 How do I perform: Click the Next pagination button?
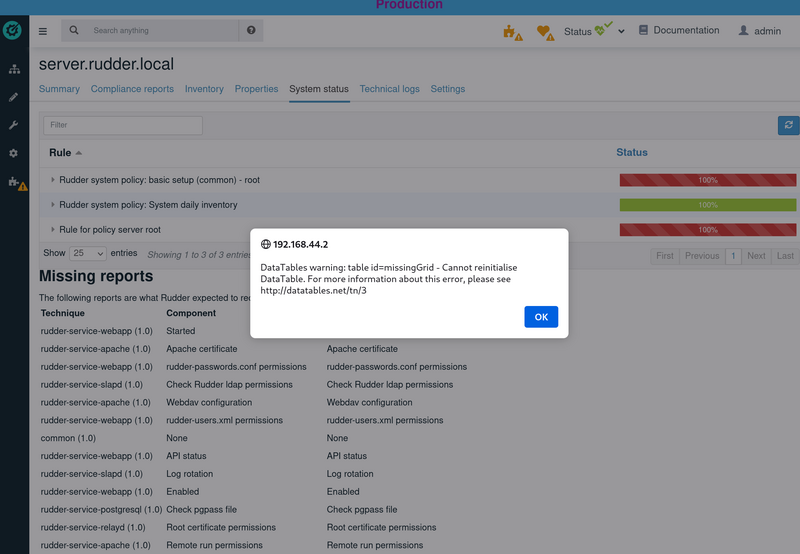tap(756, 256)
